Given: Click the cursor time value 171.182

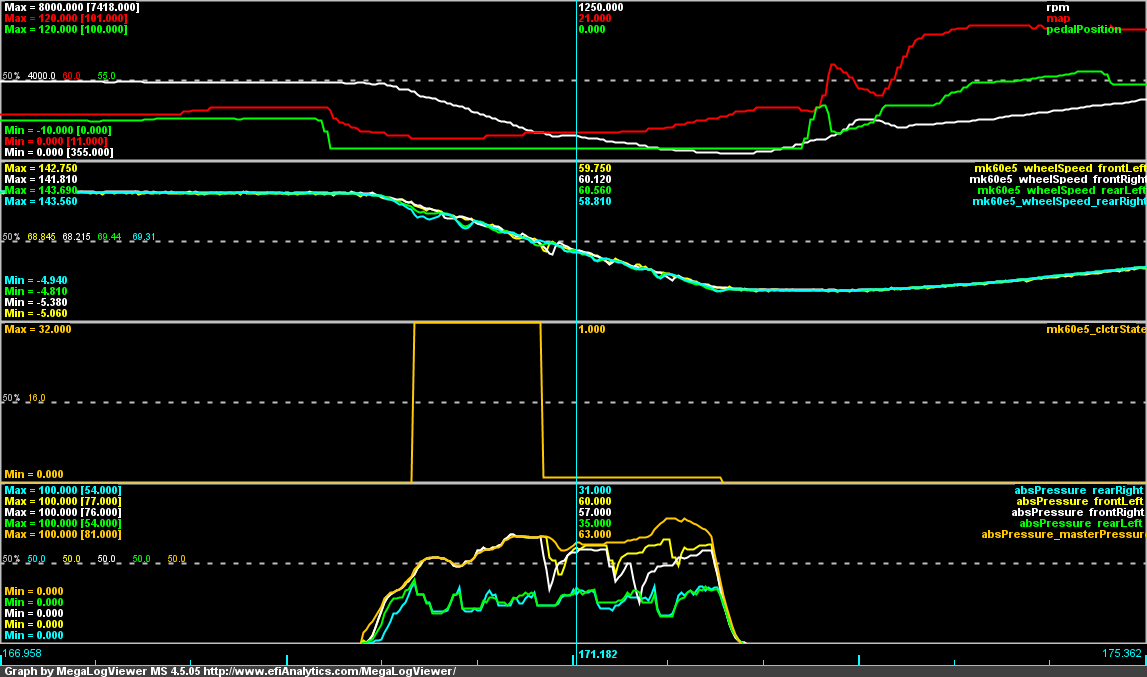Looking at the screenshot, I should [x=598, y=654].
